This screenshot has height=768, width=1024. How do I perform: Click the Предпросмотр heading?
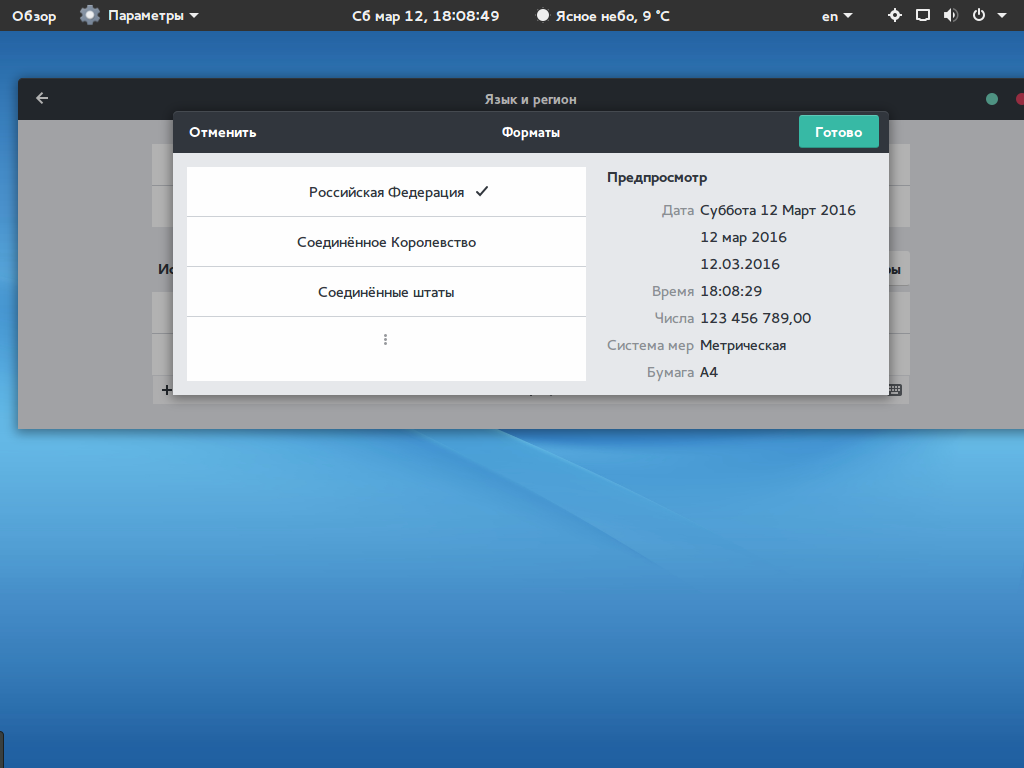(x=657, y=178)
